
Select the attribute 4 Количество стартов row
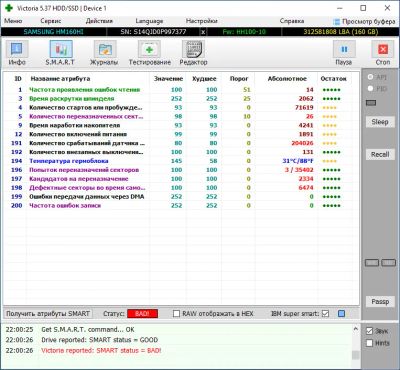click(x=181, y=108)
